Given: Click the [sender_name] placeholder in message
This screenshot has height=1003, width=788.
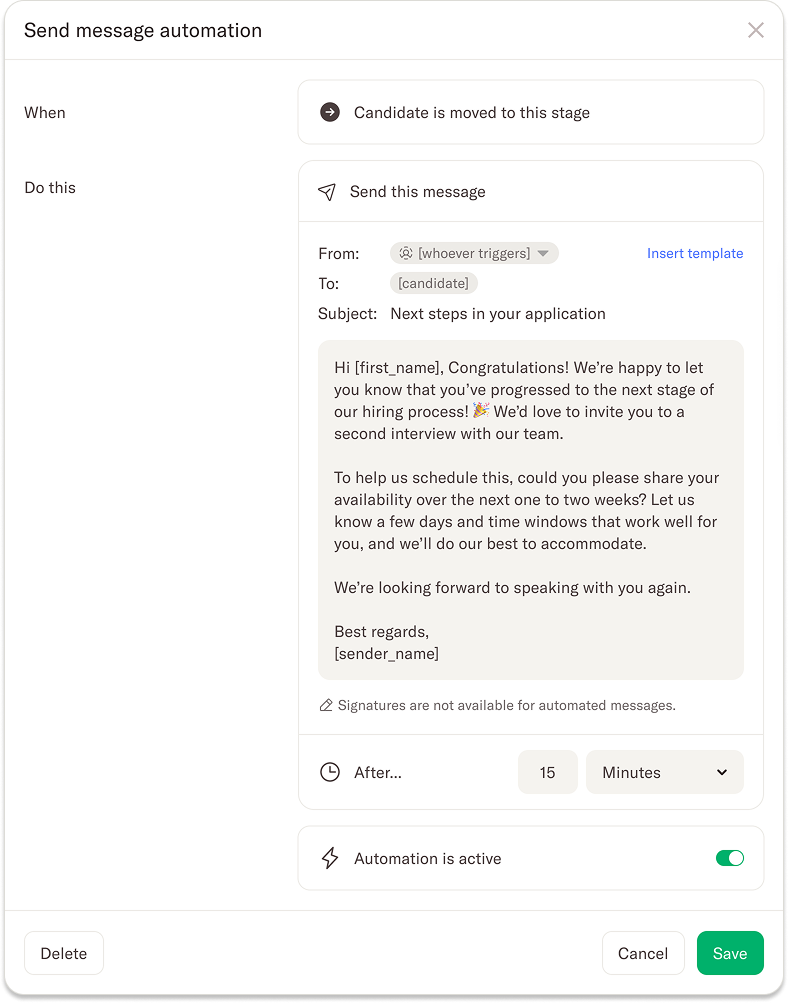Looking at the screenshot, I should [x=386, y=654].
